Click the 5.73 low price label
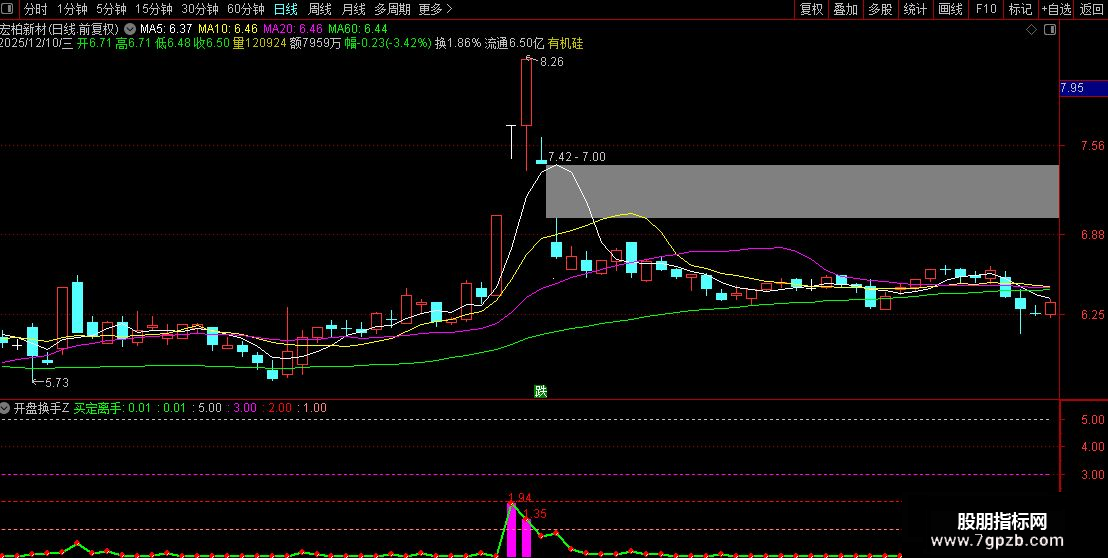 pos(57,383)
